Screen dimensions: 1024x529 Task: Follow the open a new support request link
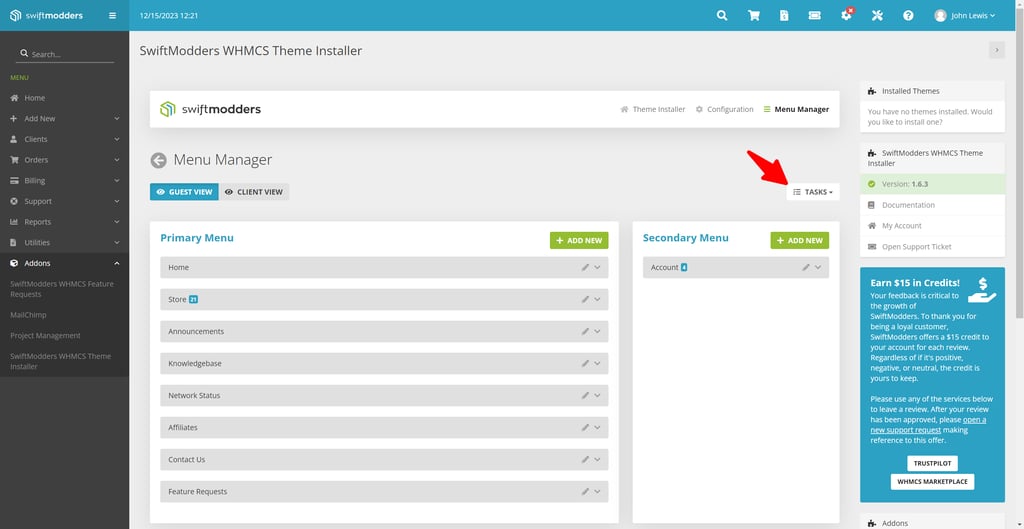click(928, 425)
